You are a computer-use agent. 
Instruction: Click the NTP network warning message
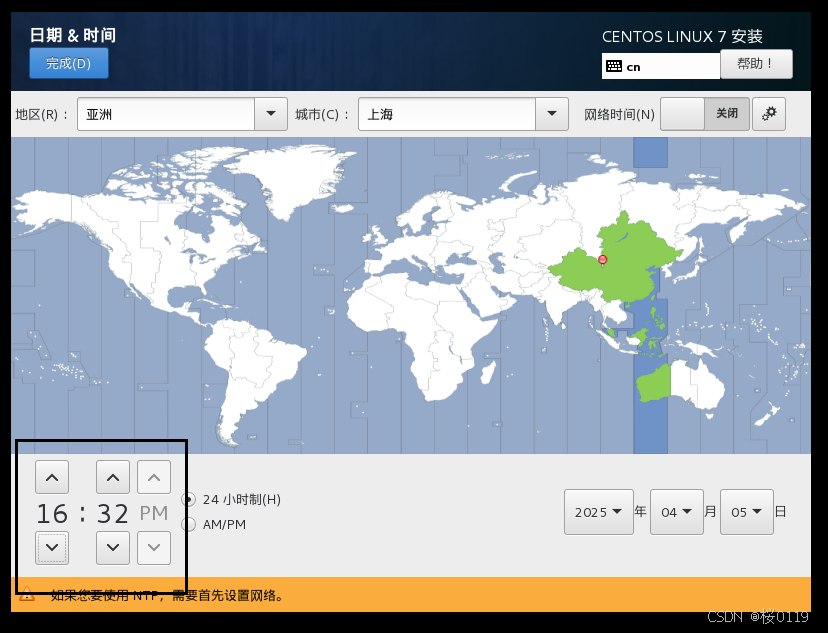coord(168,596)
